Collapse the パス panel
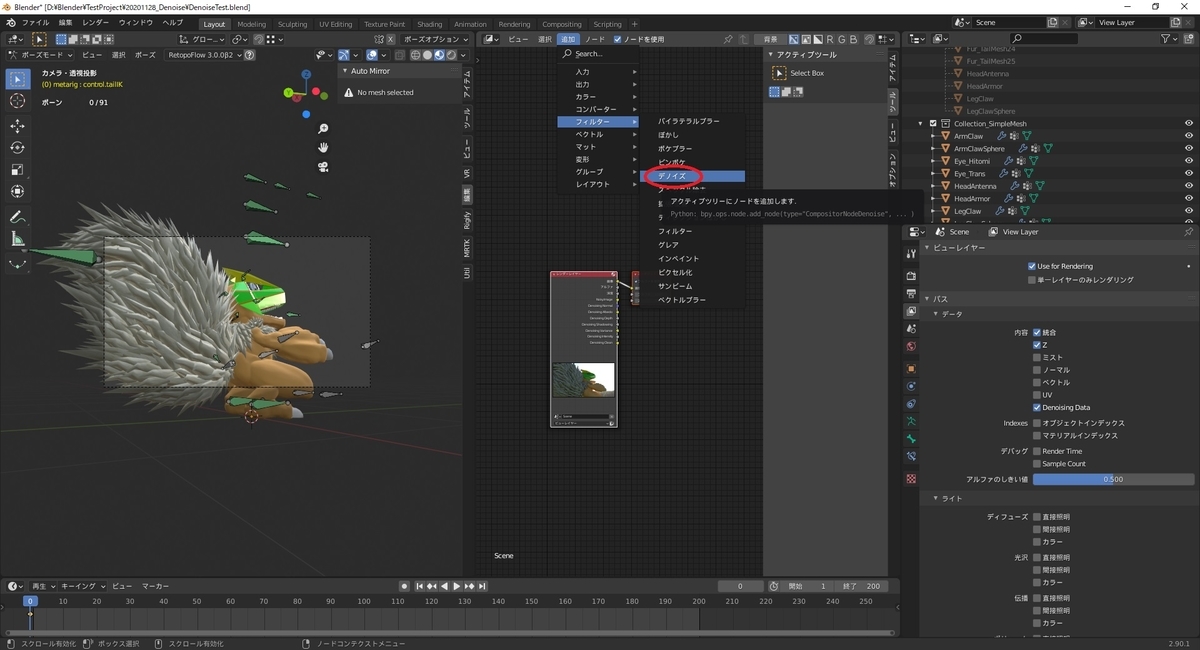Viewport: 1200px width, 650px height. (927, 299)
